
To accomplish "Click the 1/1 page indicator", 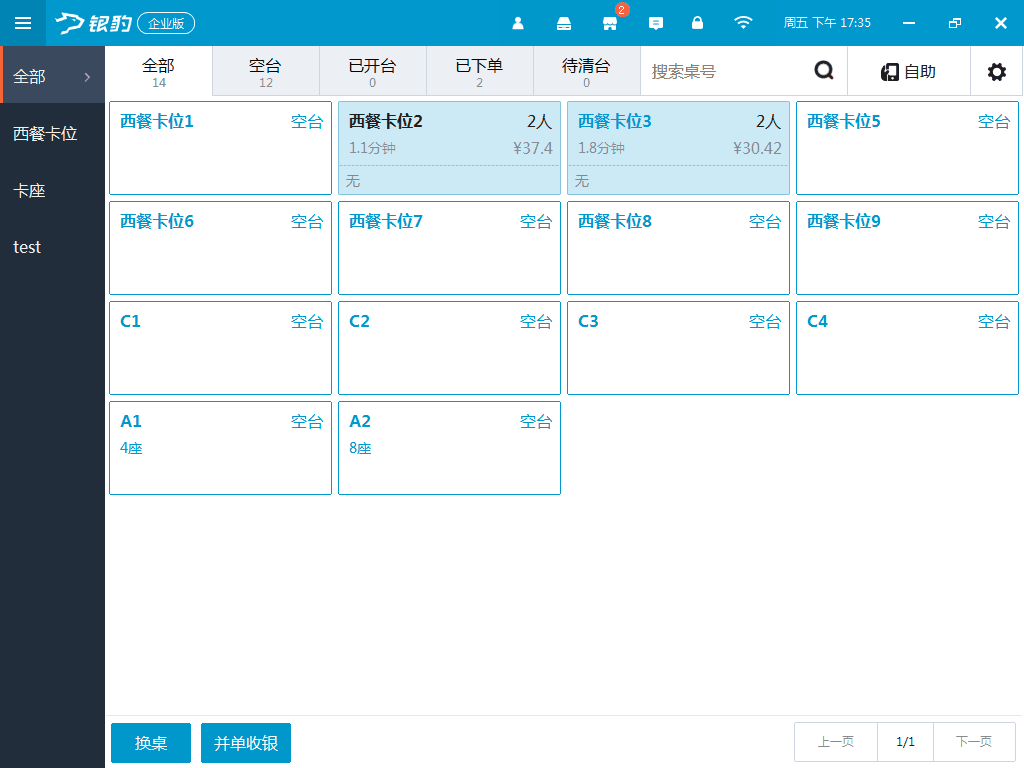I will [906, 742].
